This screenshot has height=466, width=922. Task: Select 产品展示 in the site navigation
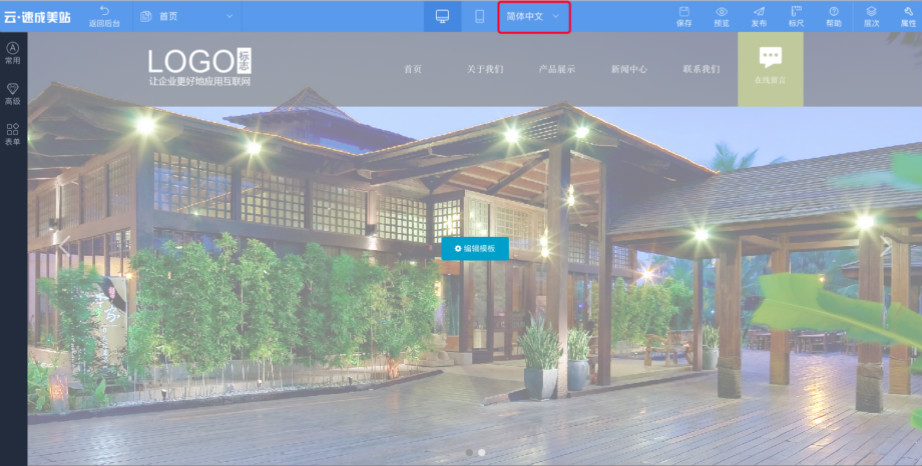pos(557,70)
